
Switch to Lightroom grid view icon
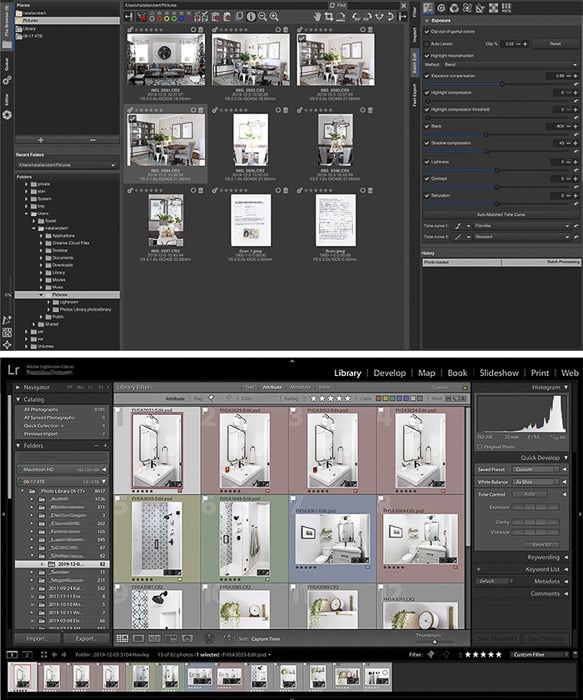[122, 638]
